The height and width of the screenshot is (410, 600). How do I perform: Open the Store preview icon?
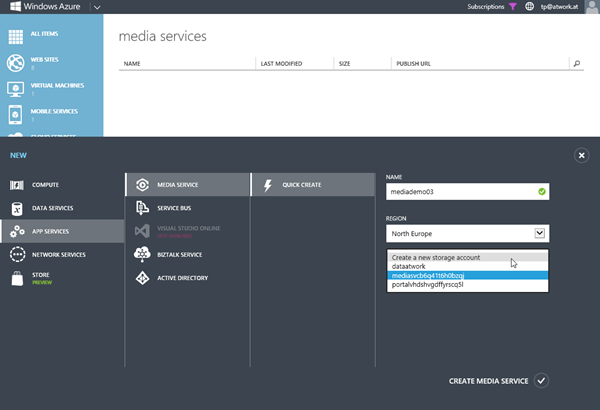tap(17, 279)
